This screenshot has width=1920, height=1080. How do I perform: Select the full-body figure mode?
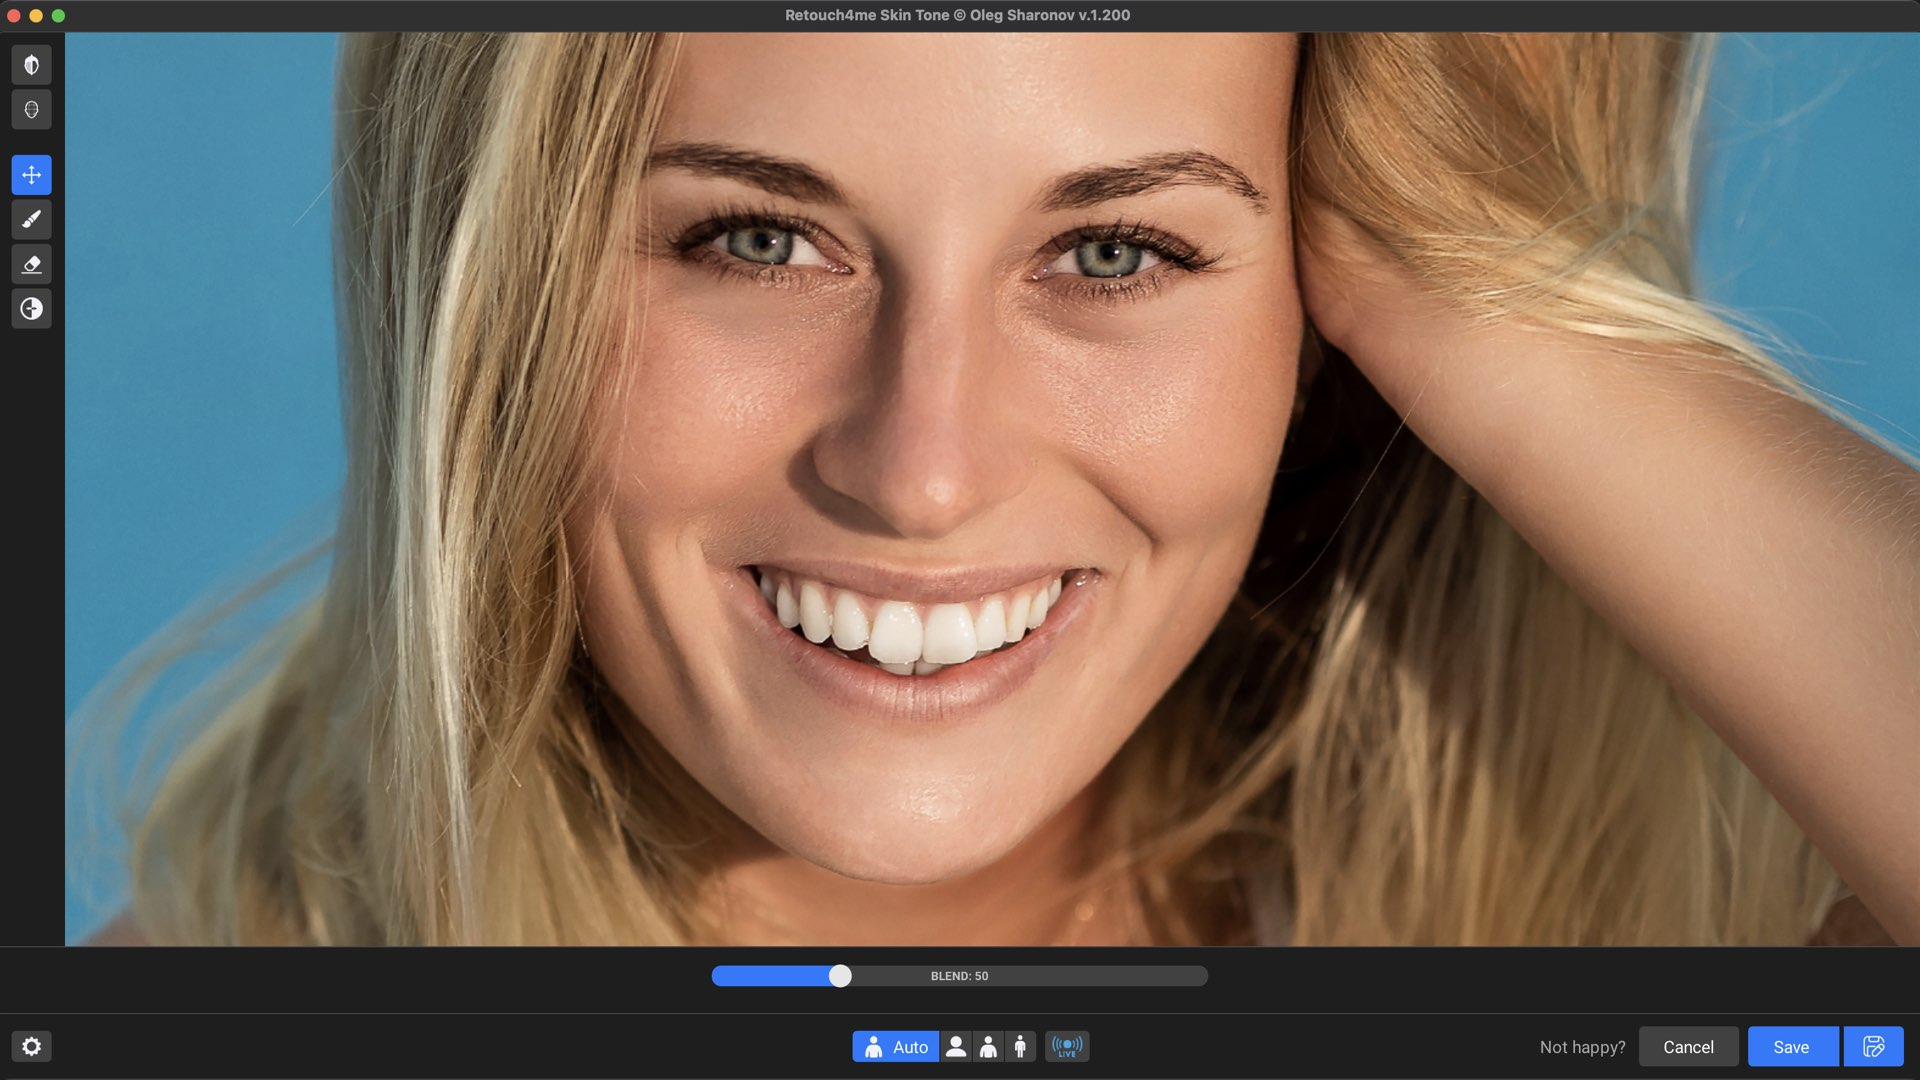[x=1019, y=1046]
